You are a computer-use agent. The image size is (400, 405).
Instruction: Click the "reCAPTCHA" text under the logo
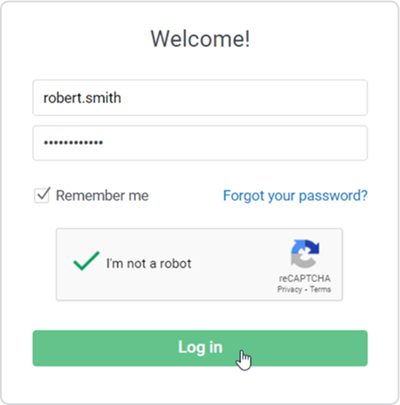tap(305, 278)
